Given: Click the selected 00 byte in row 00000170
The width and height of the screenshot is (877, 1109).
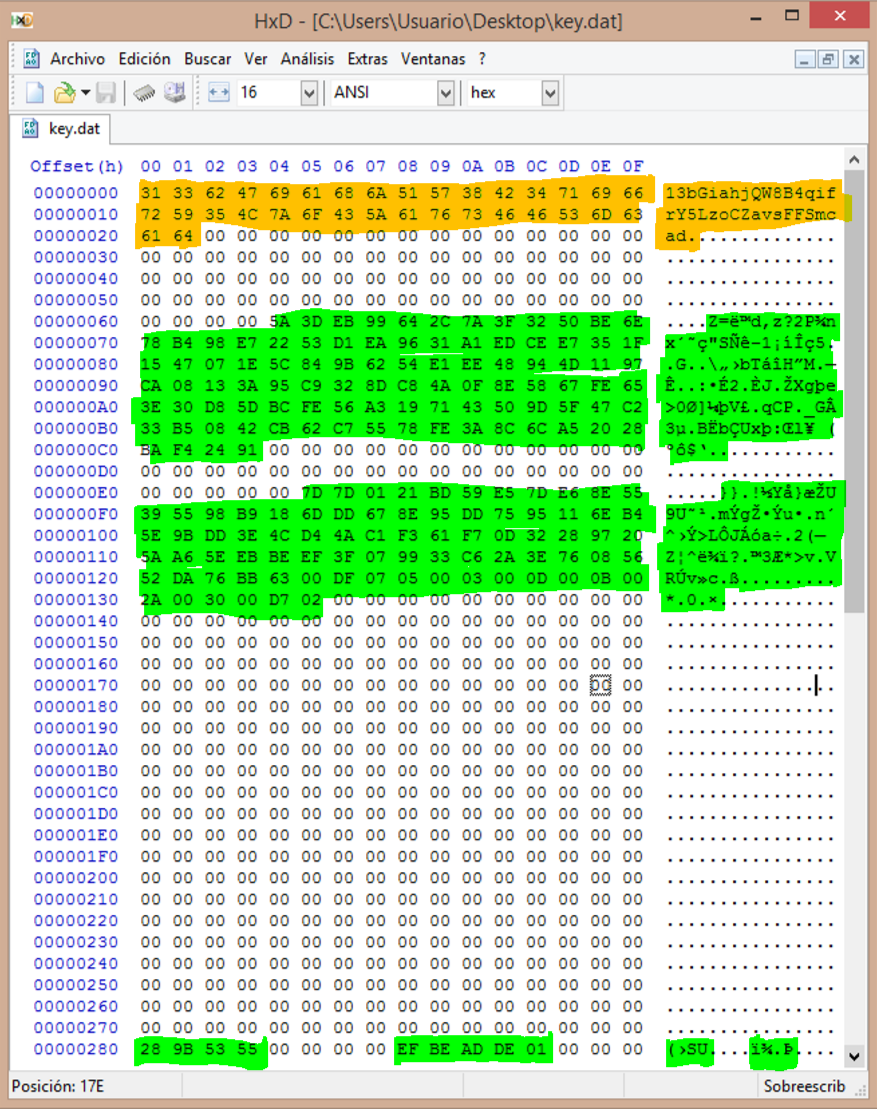Looking at the screenshot, I should click(600, 685).
